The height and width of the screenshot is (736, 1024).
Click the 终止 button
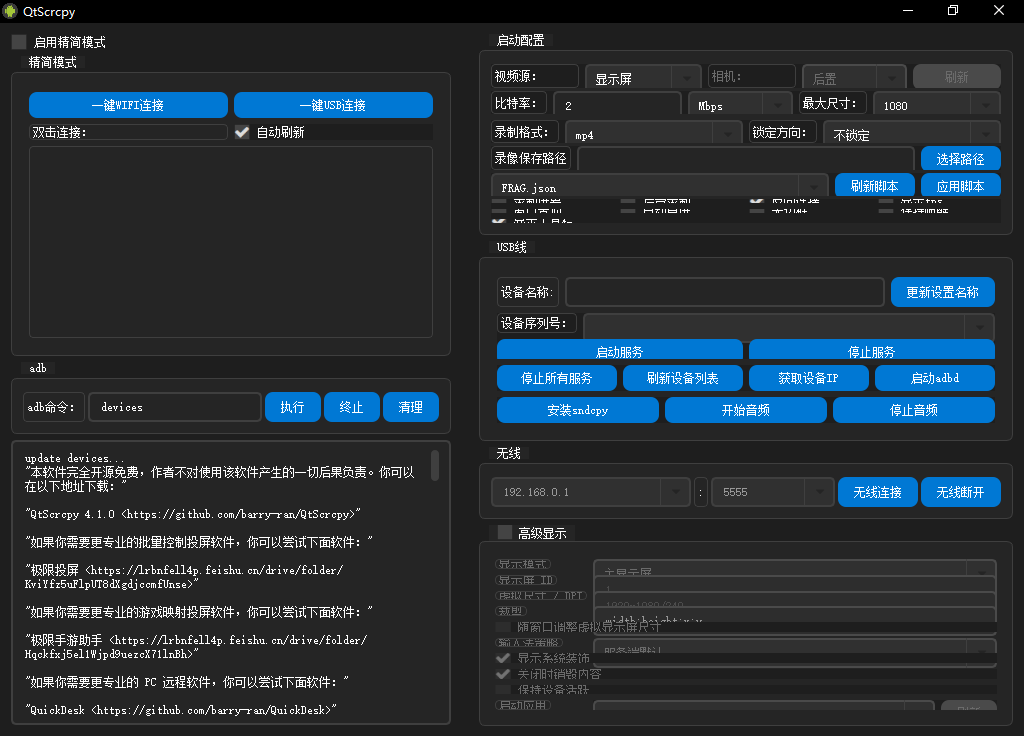(351, 407)
